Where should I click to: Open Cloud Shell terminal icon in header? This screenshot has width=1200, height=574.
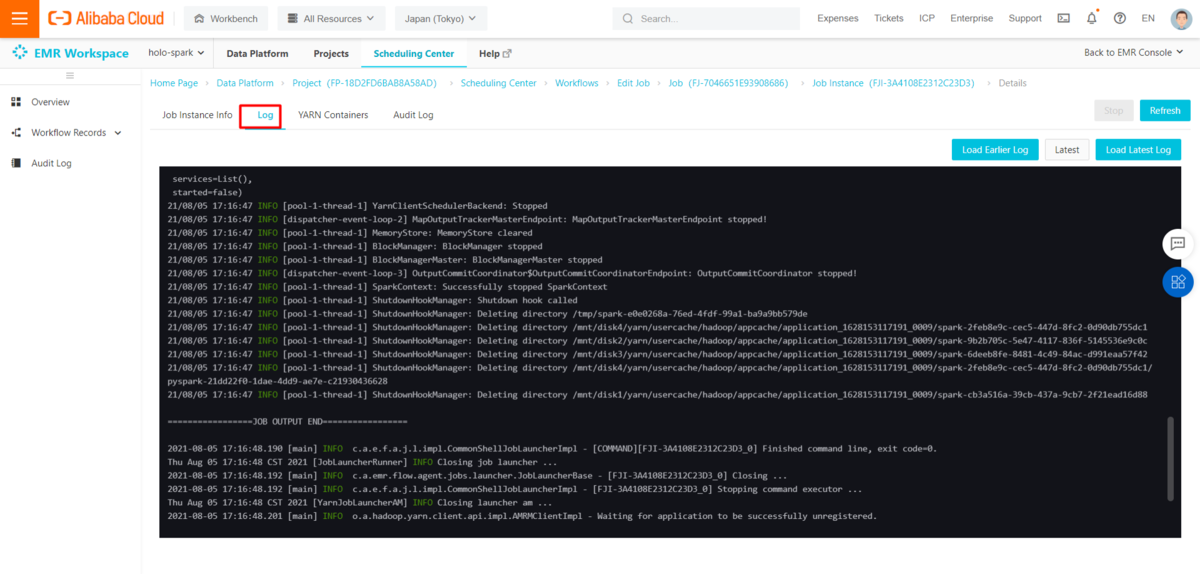(x=1063, y=18)
